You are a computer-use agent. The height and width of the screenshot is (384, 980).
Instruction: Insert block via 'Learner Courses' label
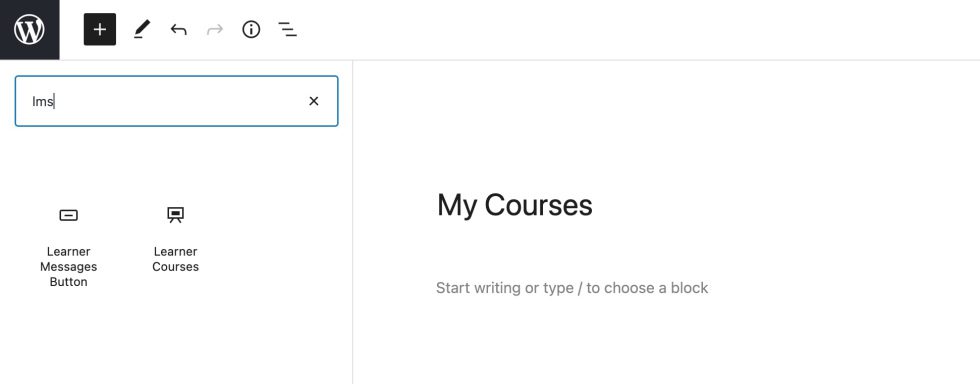(x=176, y=259)
